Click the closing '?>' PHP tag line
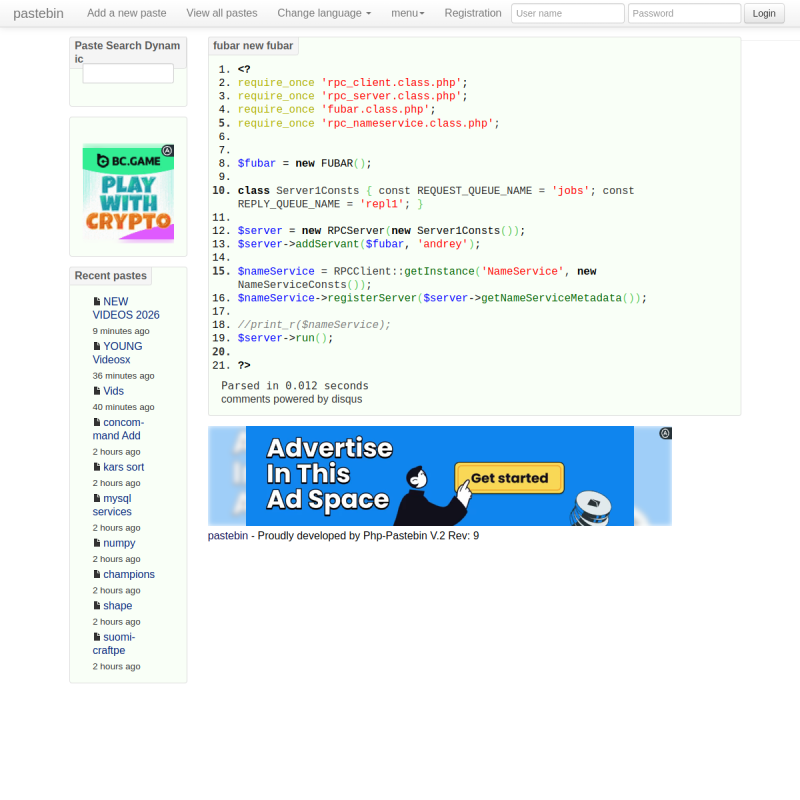 244,365
